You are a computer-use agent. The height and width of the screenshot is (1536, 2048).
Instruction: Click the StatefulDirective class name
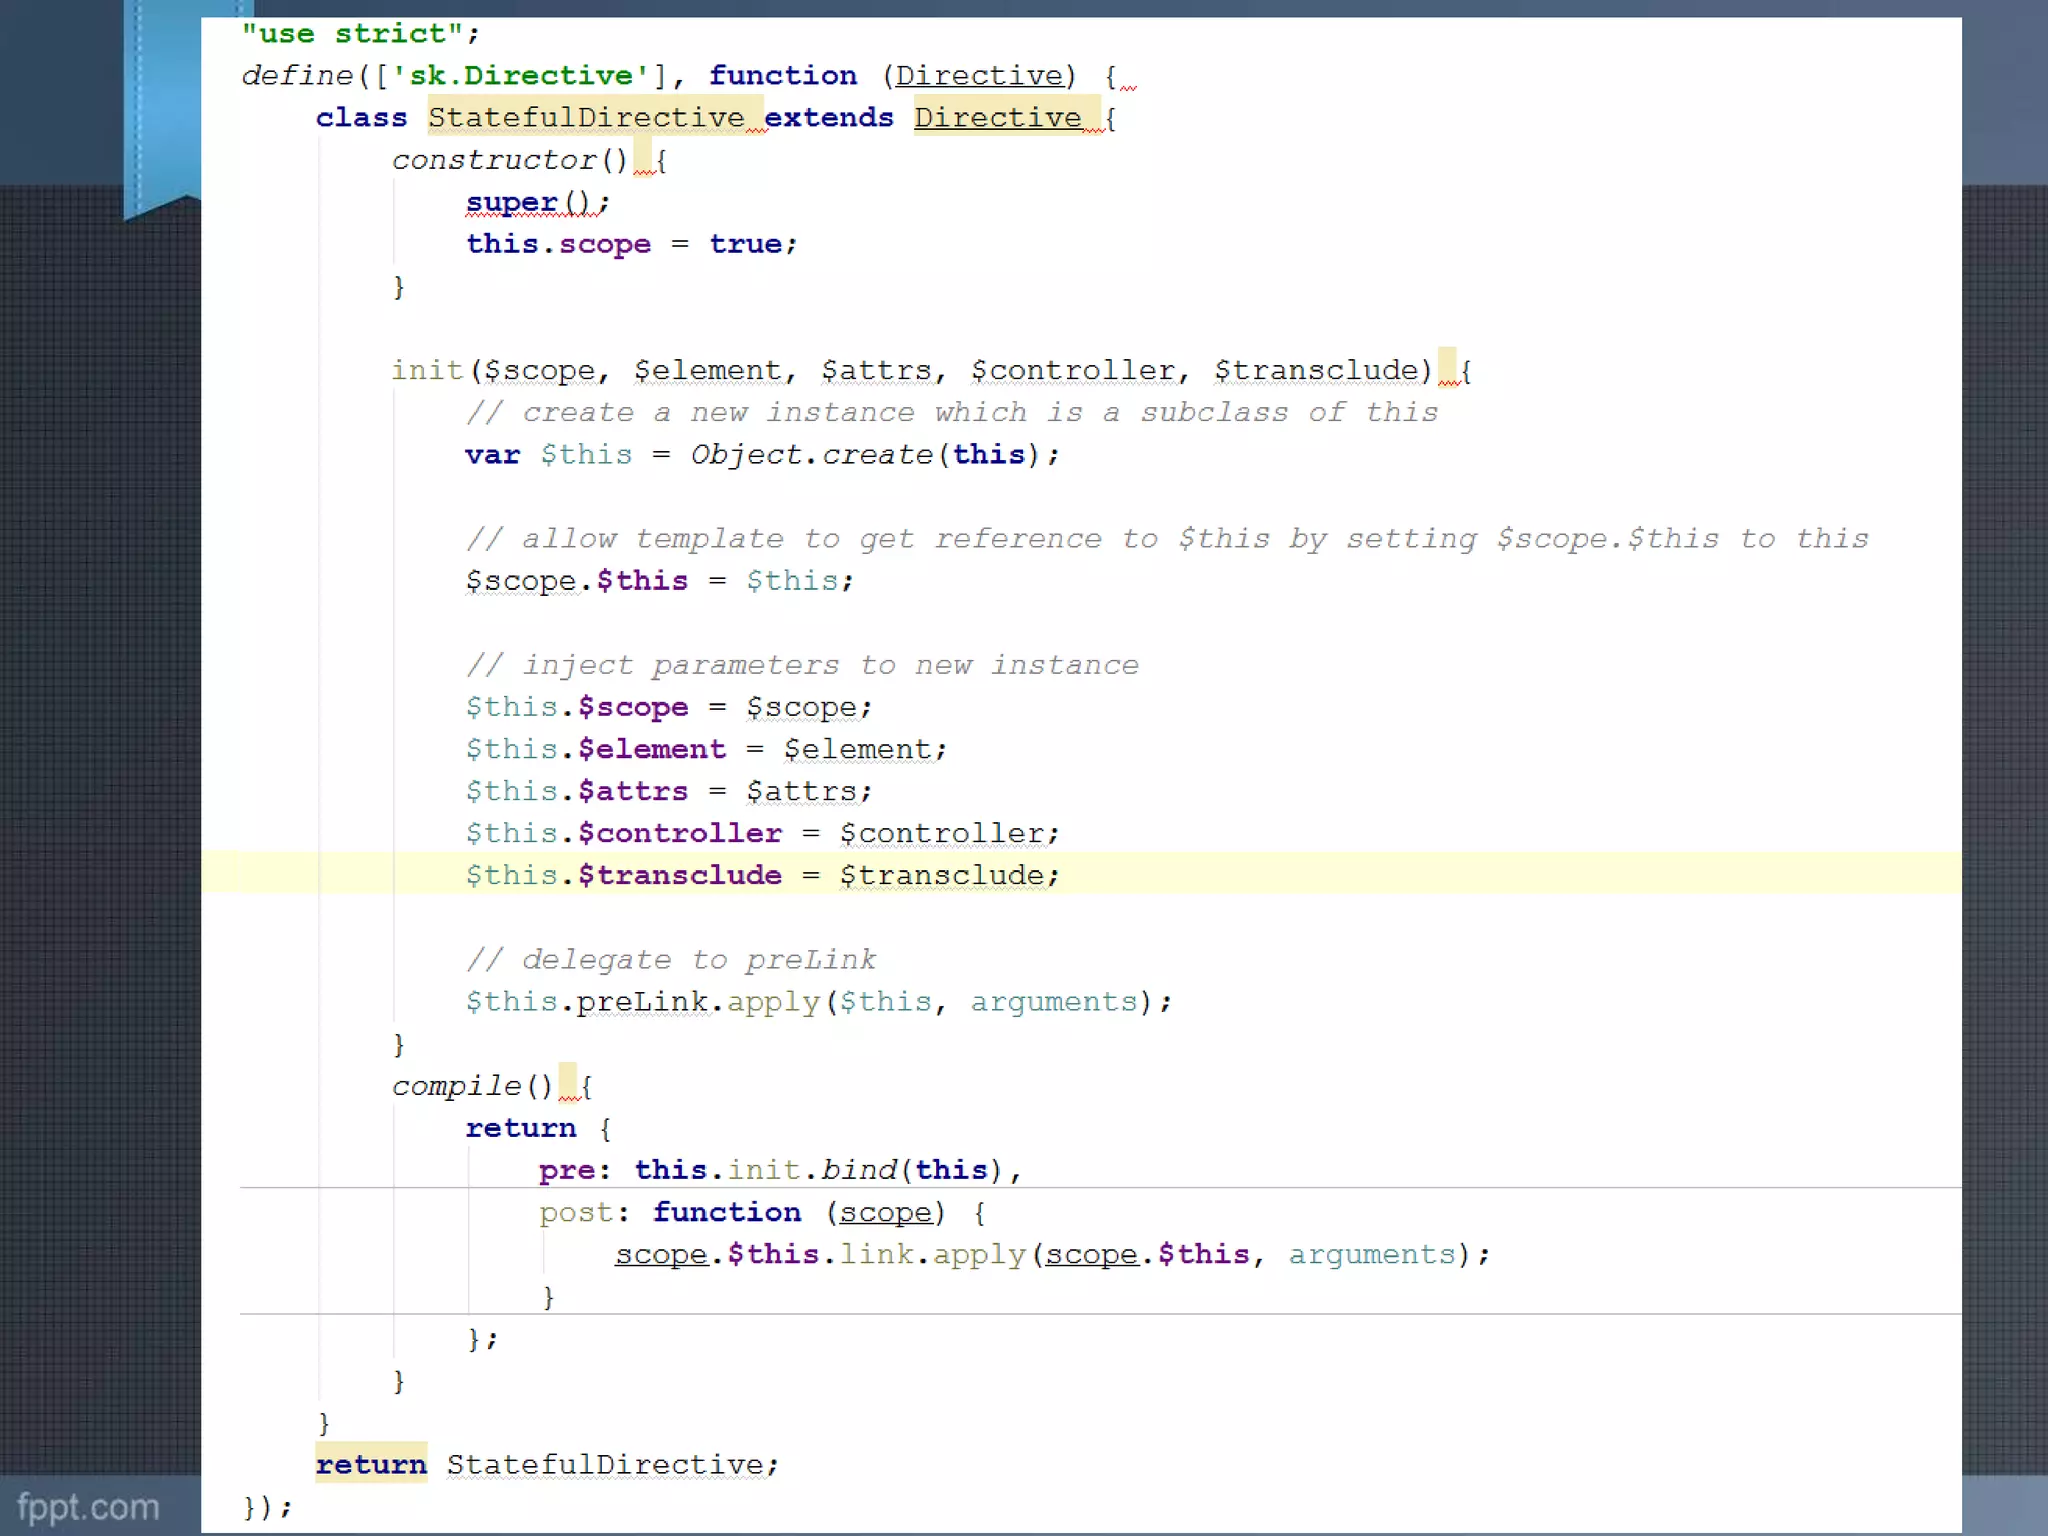click(x=586, y=118)
